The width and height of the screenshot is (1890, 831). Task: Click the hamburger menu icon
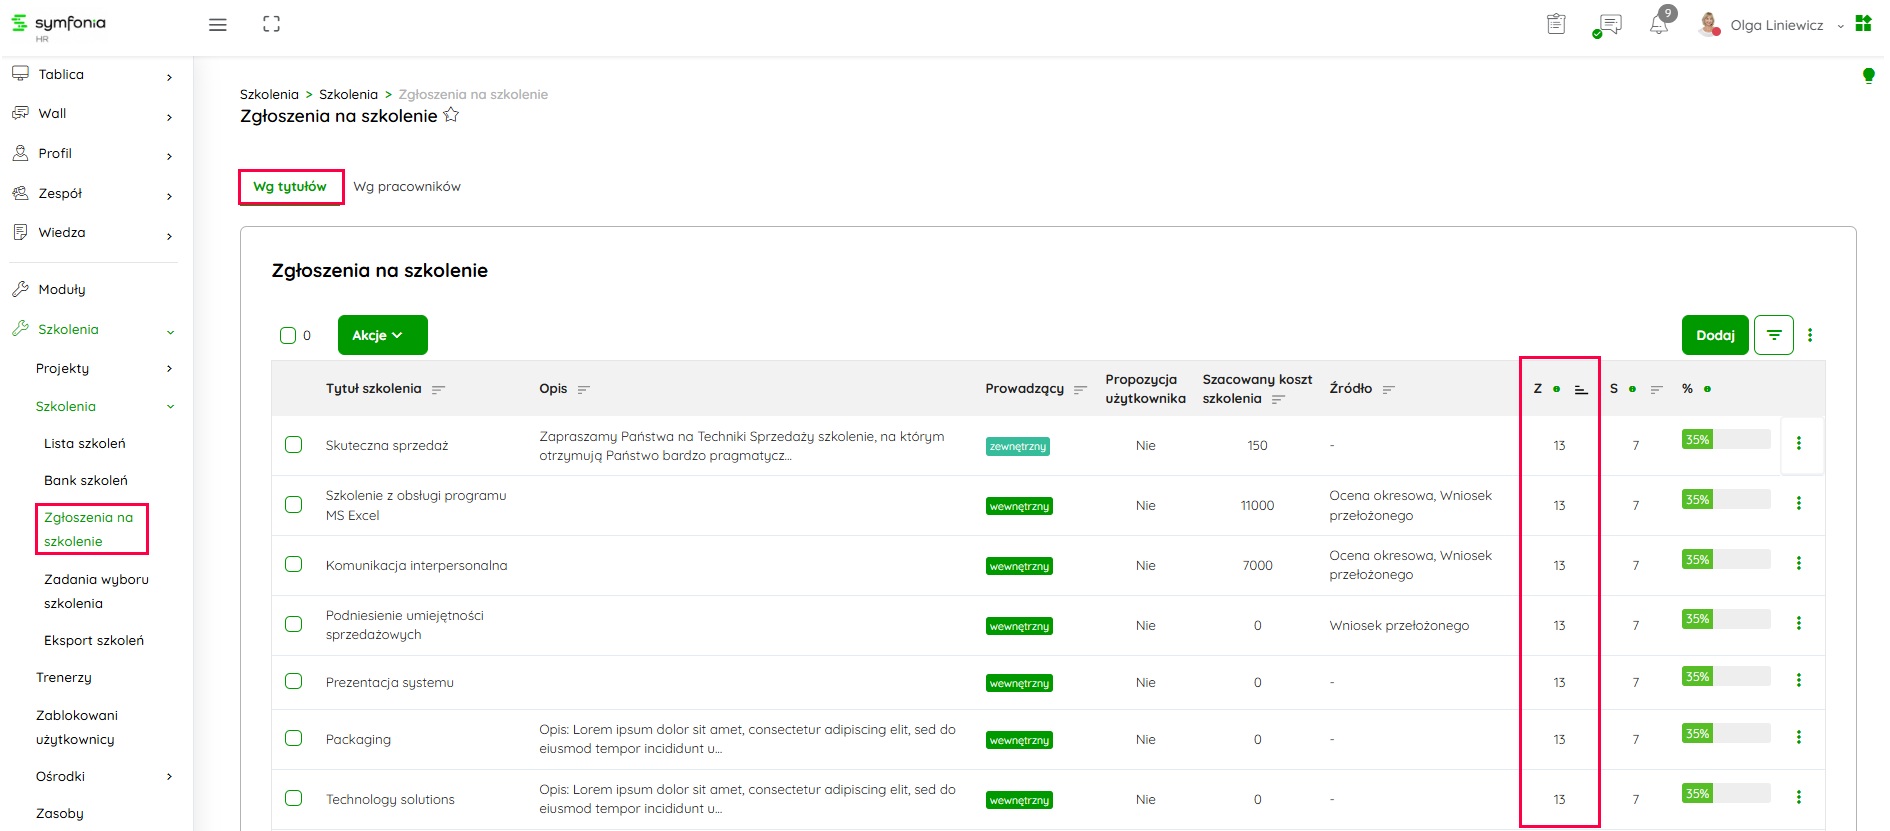click(x=217, y=25)
